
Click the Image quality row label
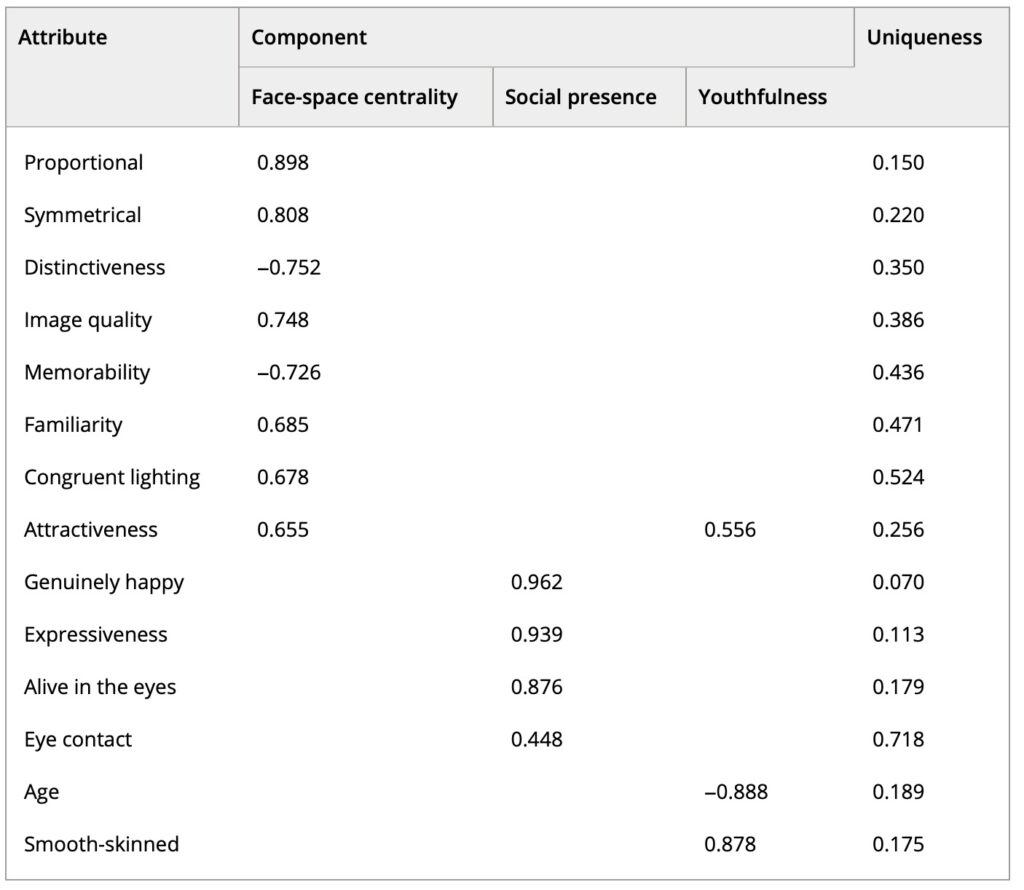click(x=88, y=320)
